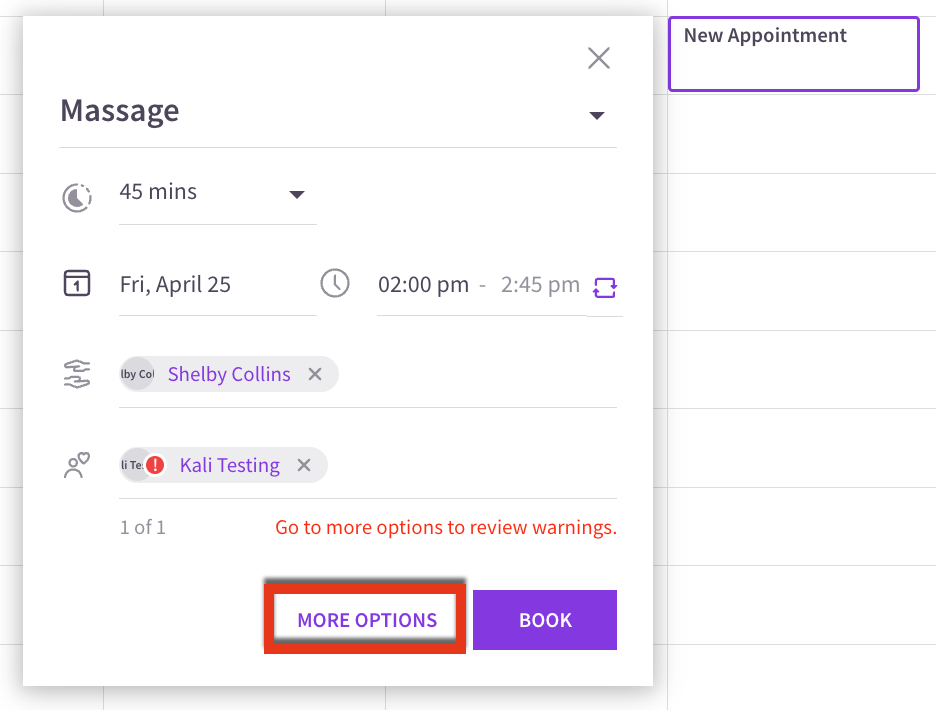
Task: Edit the 02:00 pm start time
Action: [423, 285]
